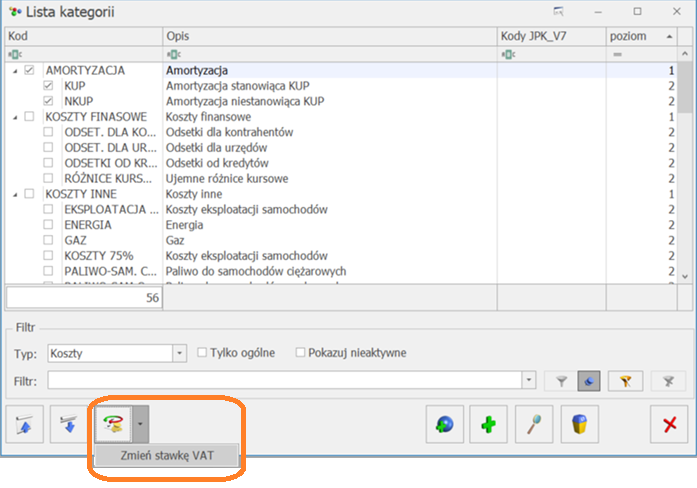The height and width of the screenshot is (488, 697).
Task: Uncheck the NKUP subcategory checkbox
Action: (x=48, y=101)
